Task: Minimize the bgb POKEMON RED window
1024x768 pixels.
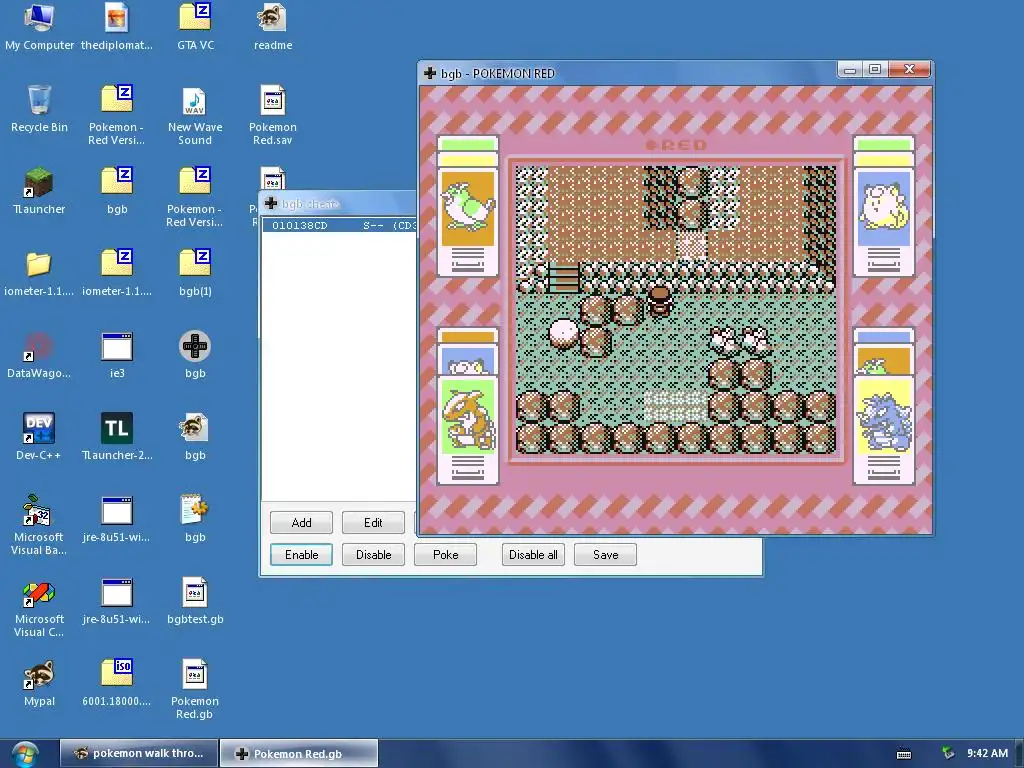Action: [x=850, y=69]
